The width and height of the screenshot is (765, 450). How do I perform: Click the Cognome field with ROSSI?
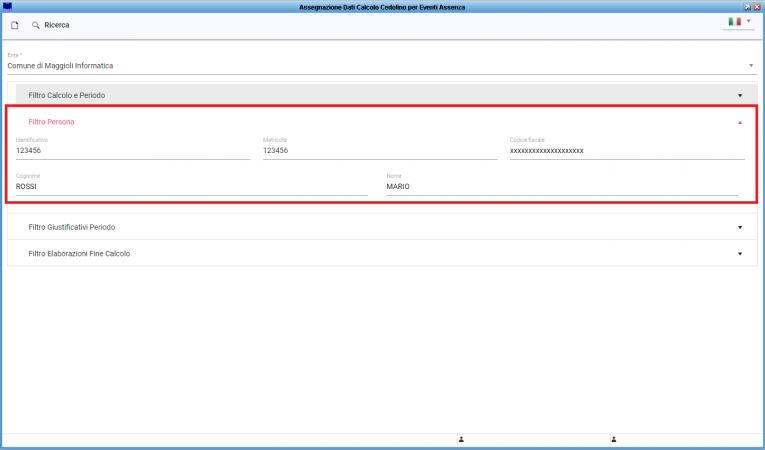pyautogui.click(x=192, y=186)
